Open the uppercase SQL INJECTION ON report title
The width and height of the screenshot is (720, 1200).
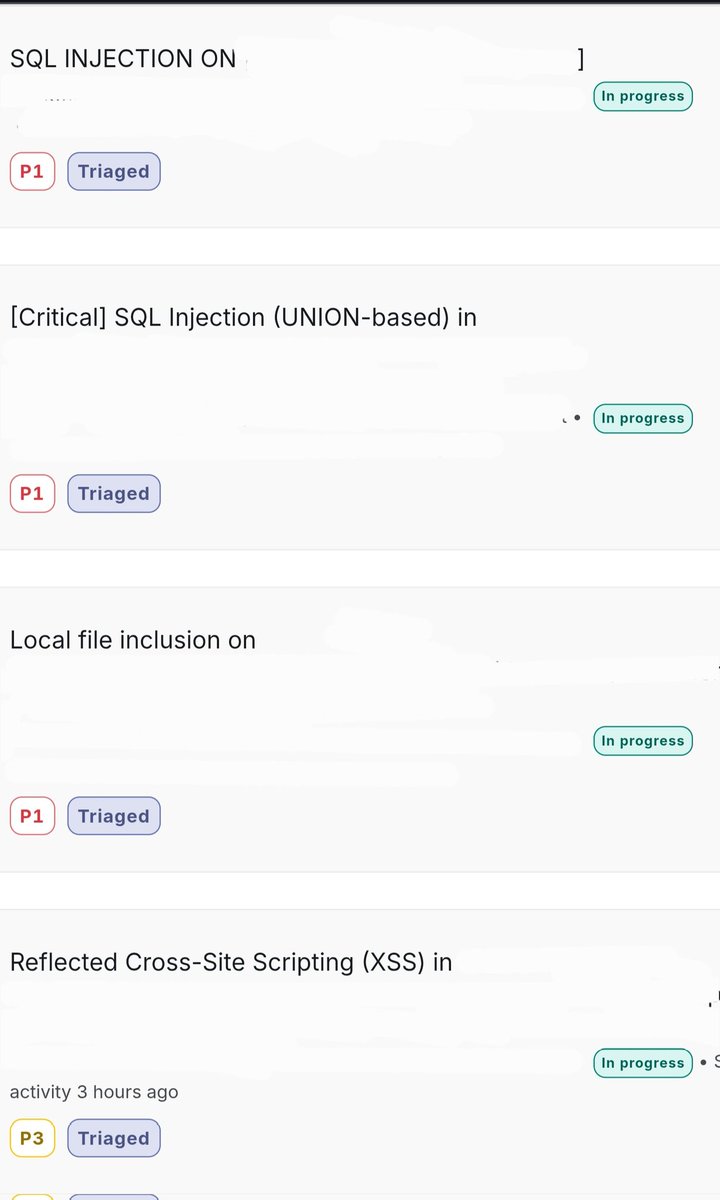(x=123, y=59)
